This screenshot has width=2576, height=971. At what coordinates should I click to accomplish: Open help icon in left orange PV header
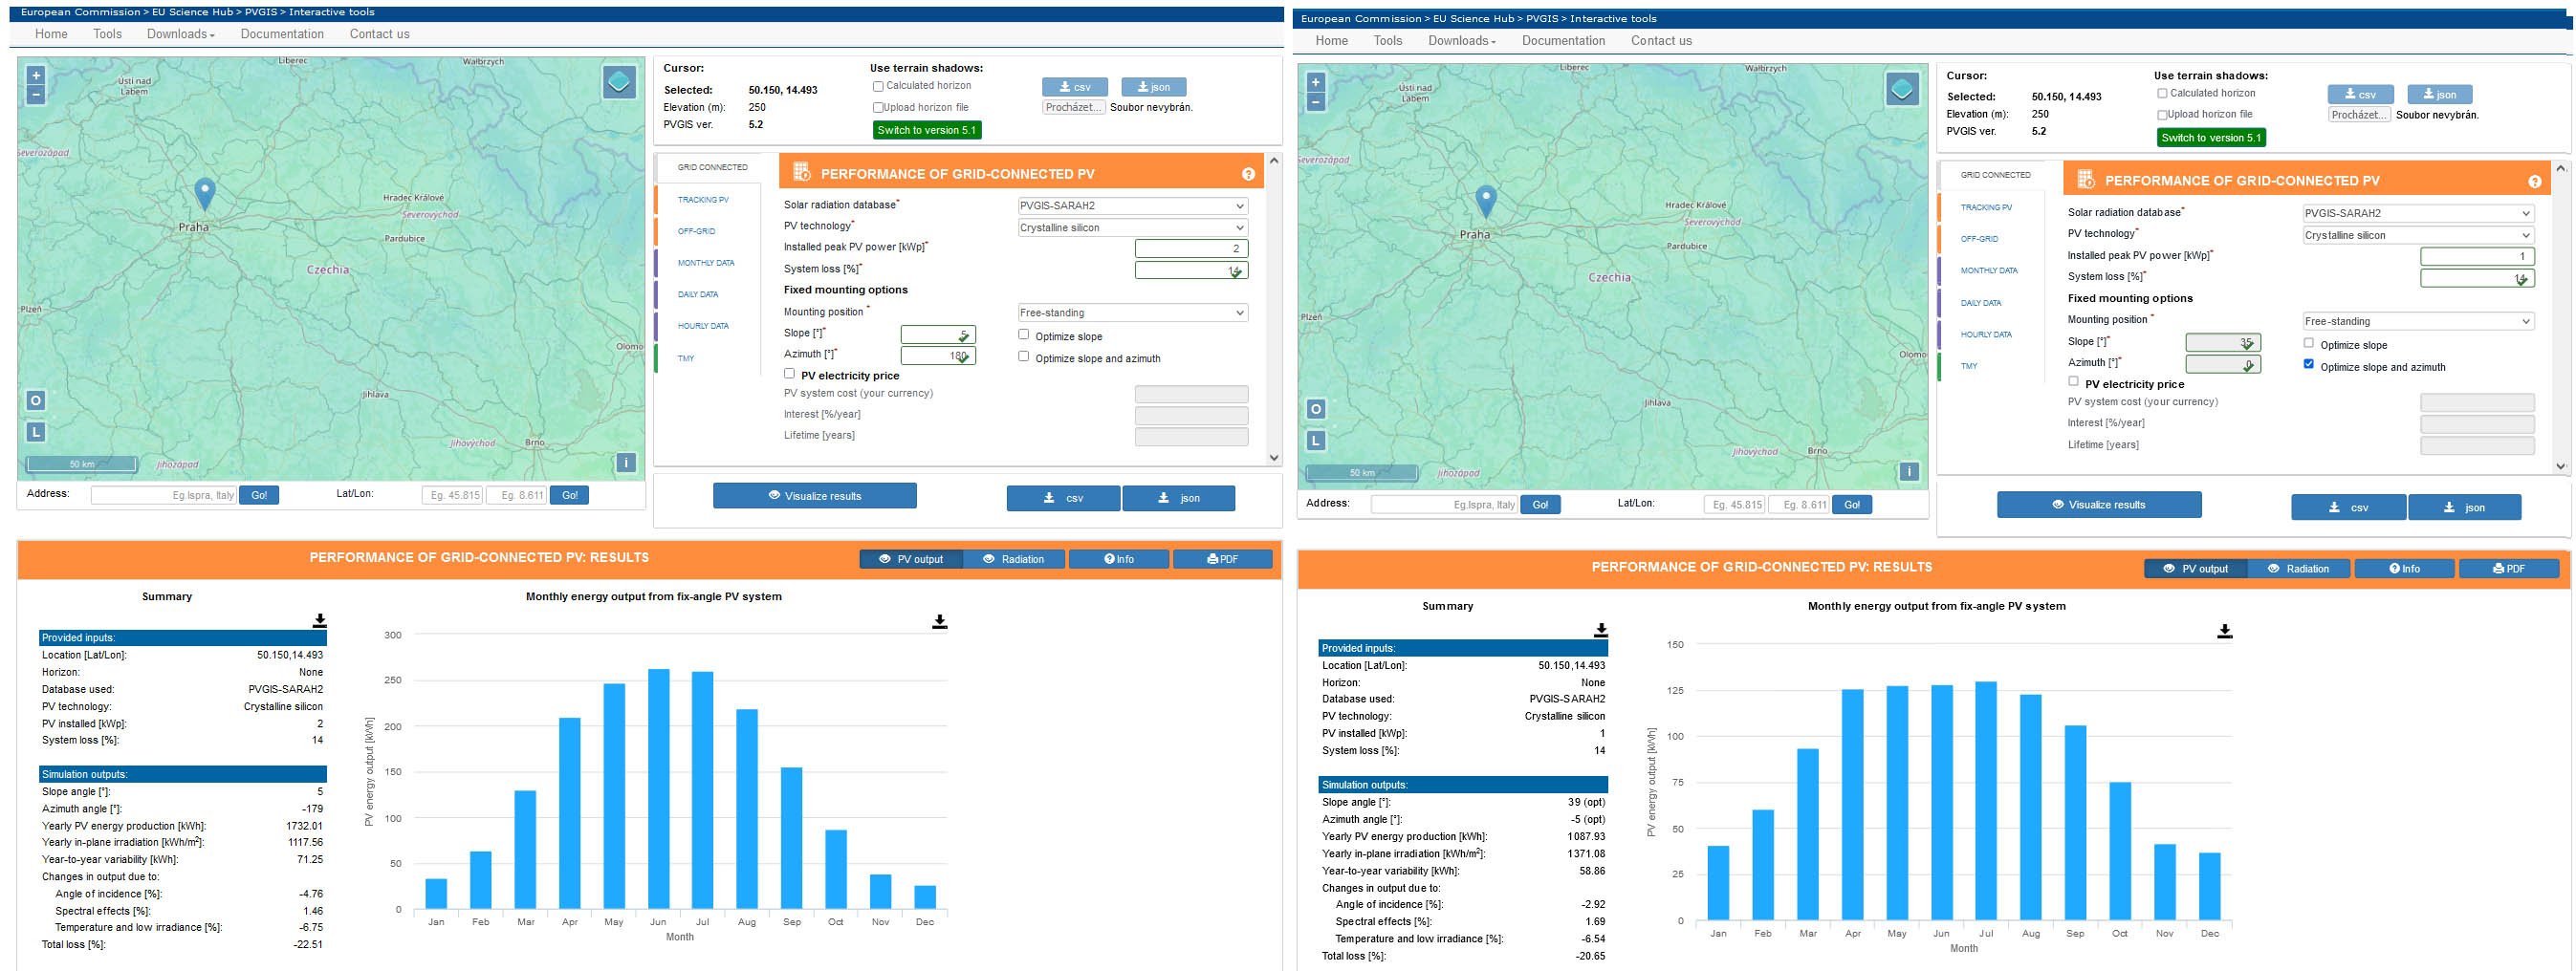(x=1248, y=174)
